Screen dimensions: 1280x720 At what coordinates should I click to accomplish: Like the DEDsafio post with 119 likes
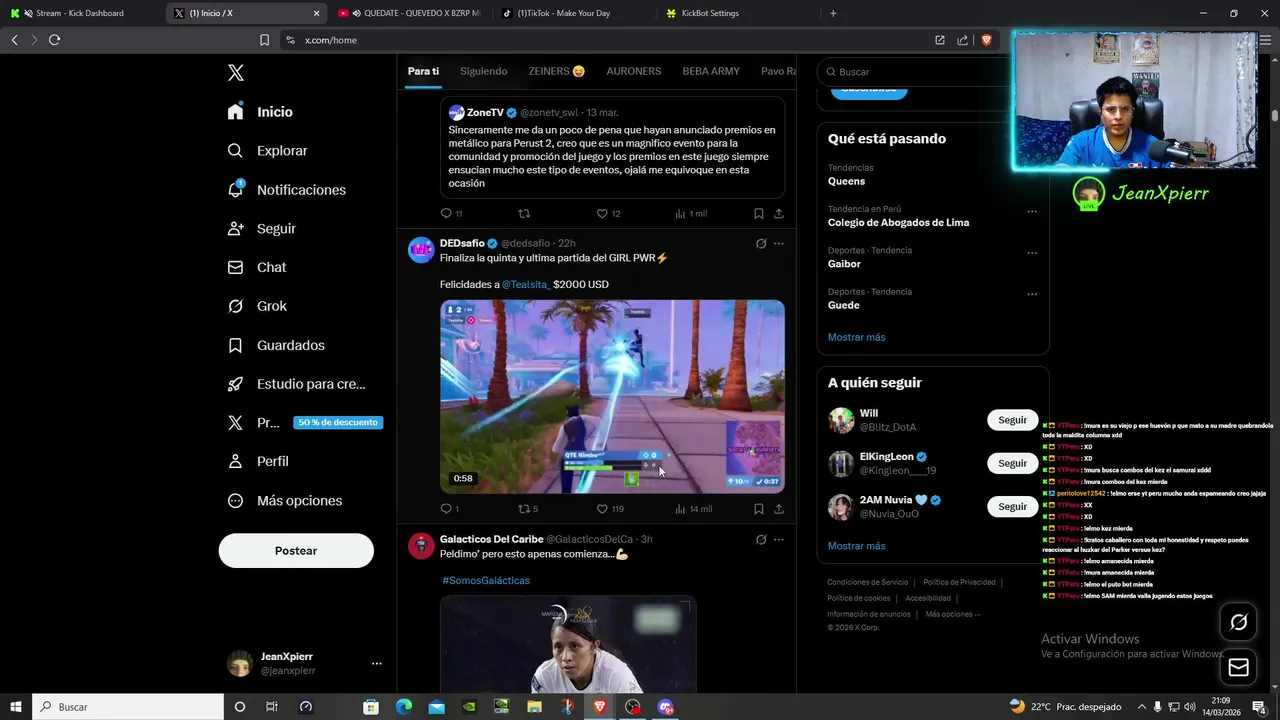(x=610, y=509)
